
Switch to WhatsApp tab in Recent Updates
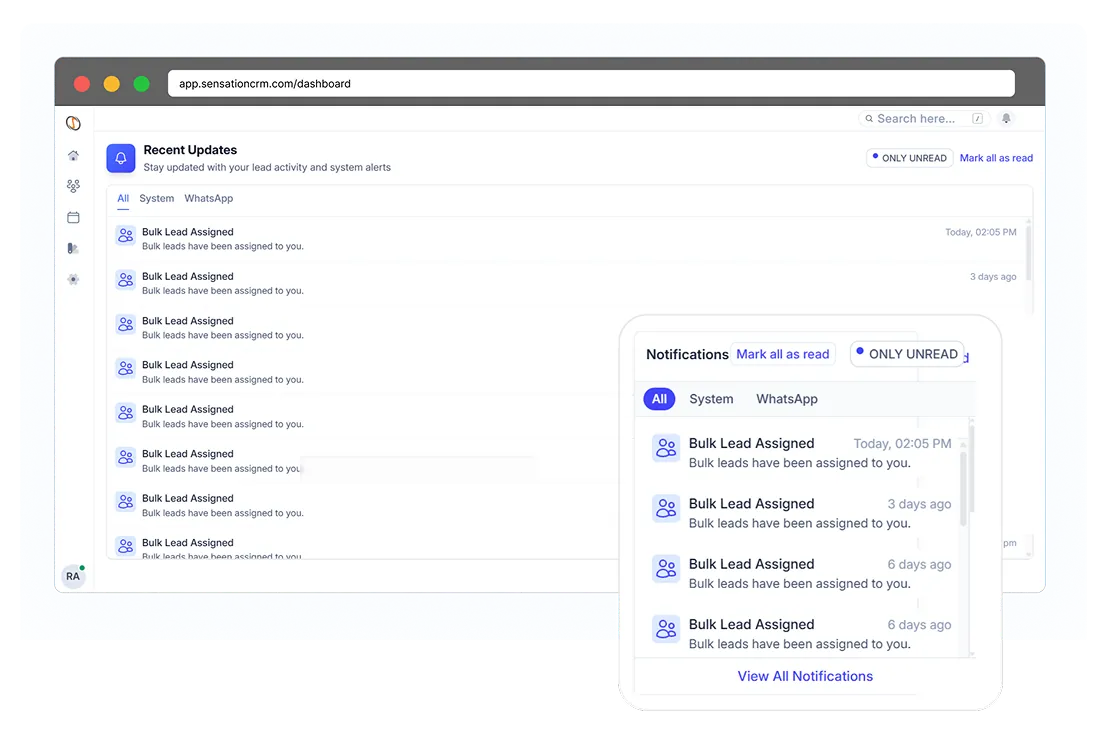pyautogui.click(x=208, y=198)
